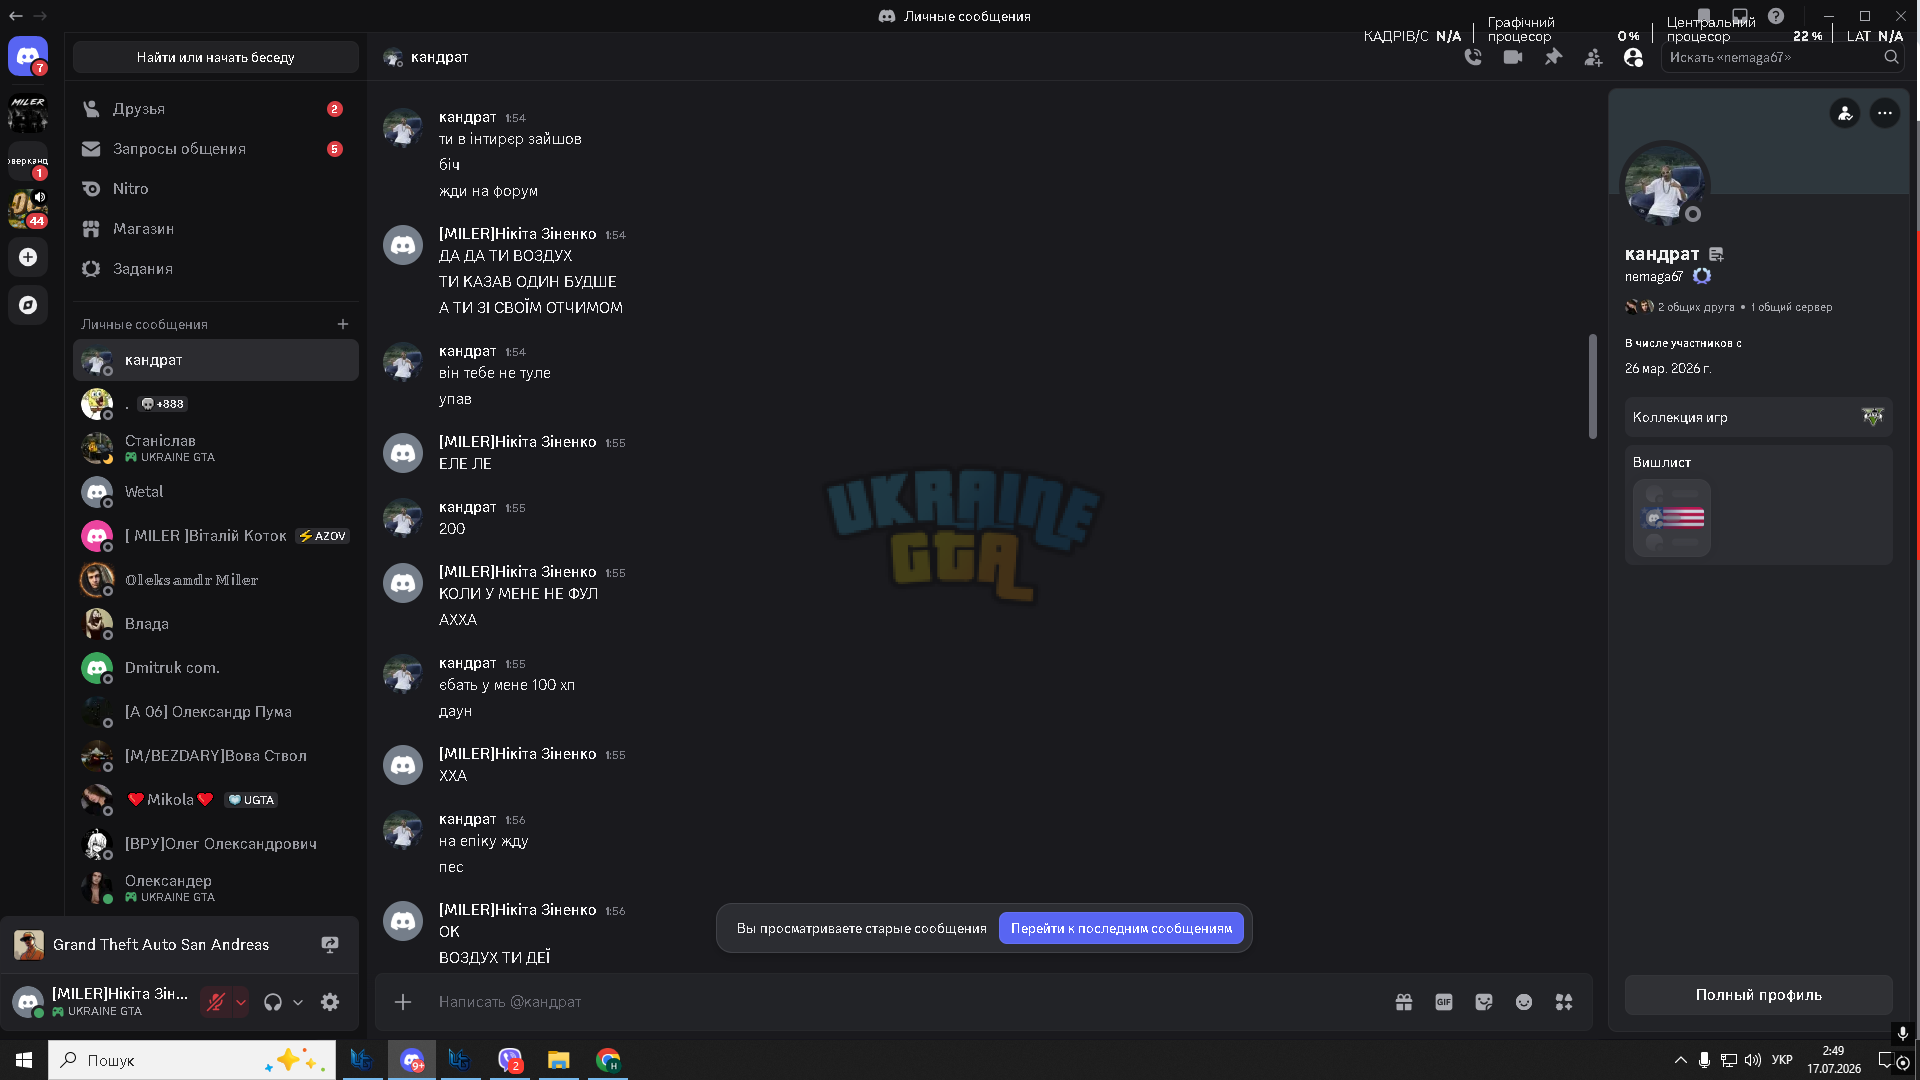The height and width of the screenshot is (1080, 1920).
Task: Start a video call with кандрат
Action: (1513, 57)
